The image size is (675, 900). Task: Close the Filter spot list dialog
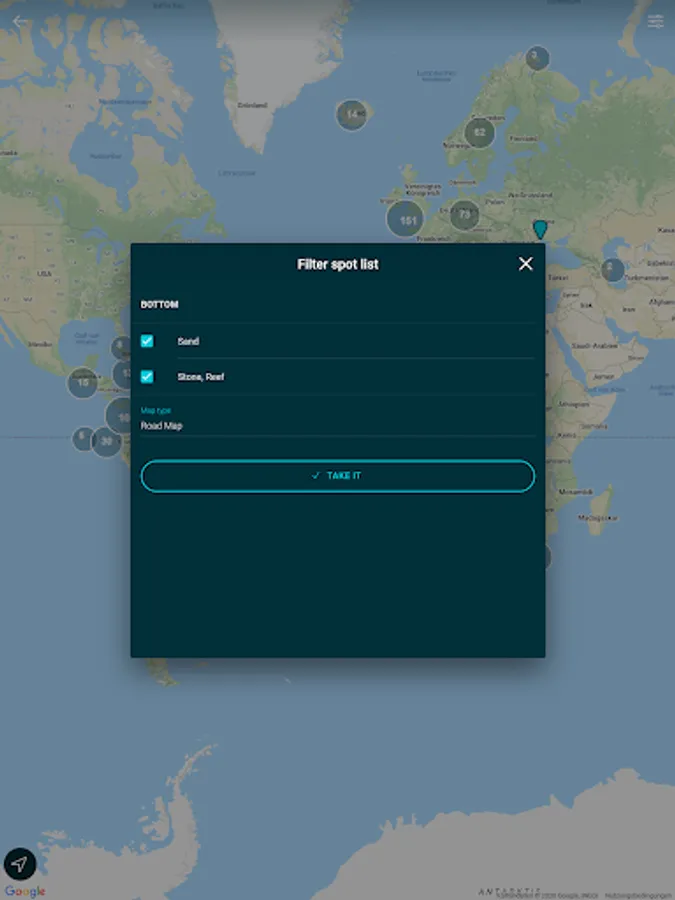pos(525,263)
